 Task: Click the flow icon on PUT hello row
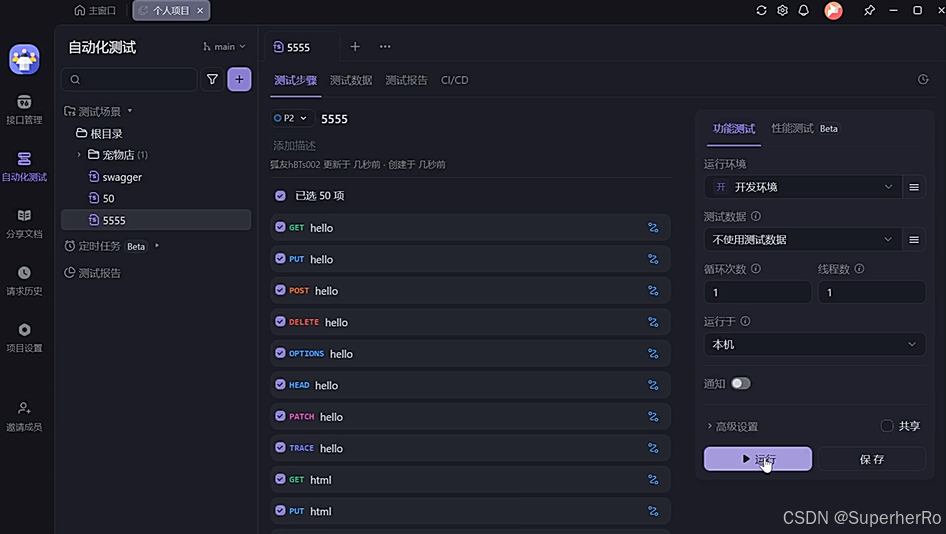coord(653,259)
